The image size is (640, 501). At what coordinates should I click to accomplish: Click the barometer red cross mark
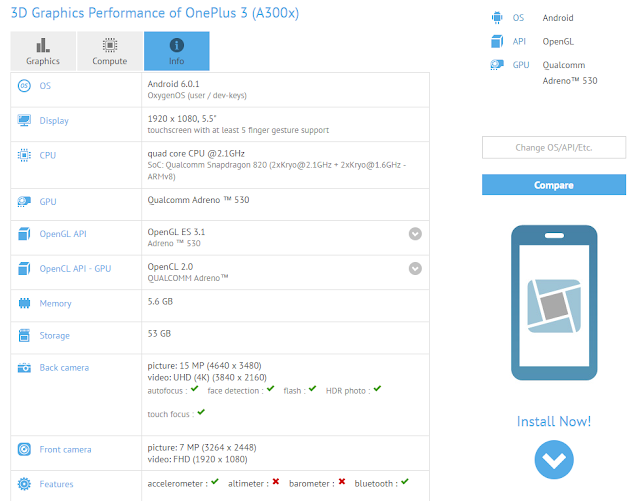coord(342,481)
